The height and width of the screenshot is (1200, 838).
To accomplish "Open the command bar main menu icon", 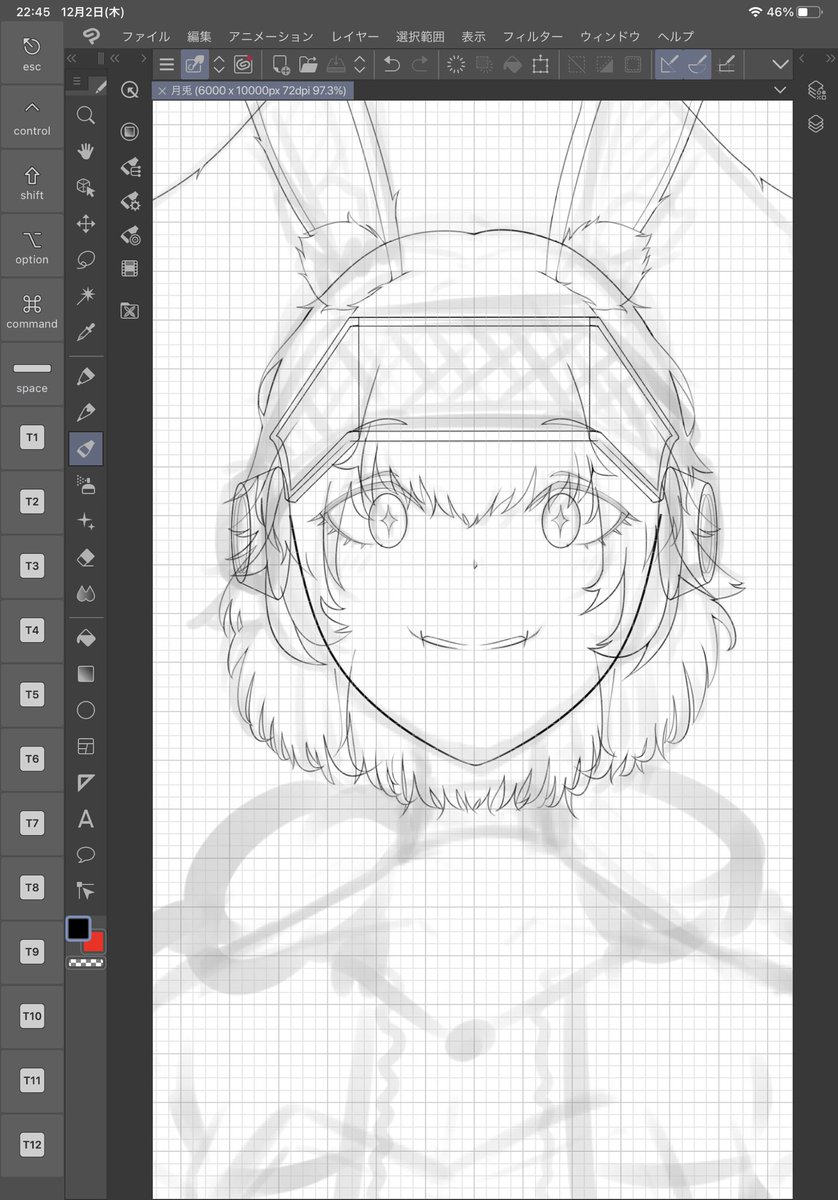I will coord(167,65).
